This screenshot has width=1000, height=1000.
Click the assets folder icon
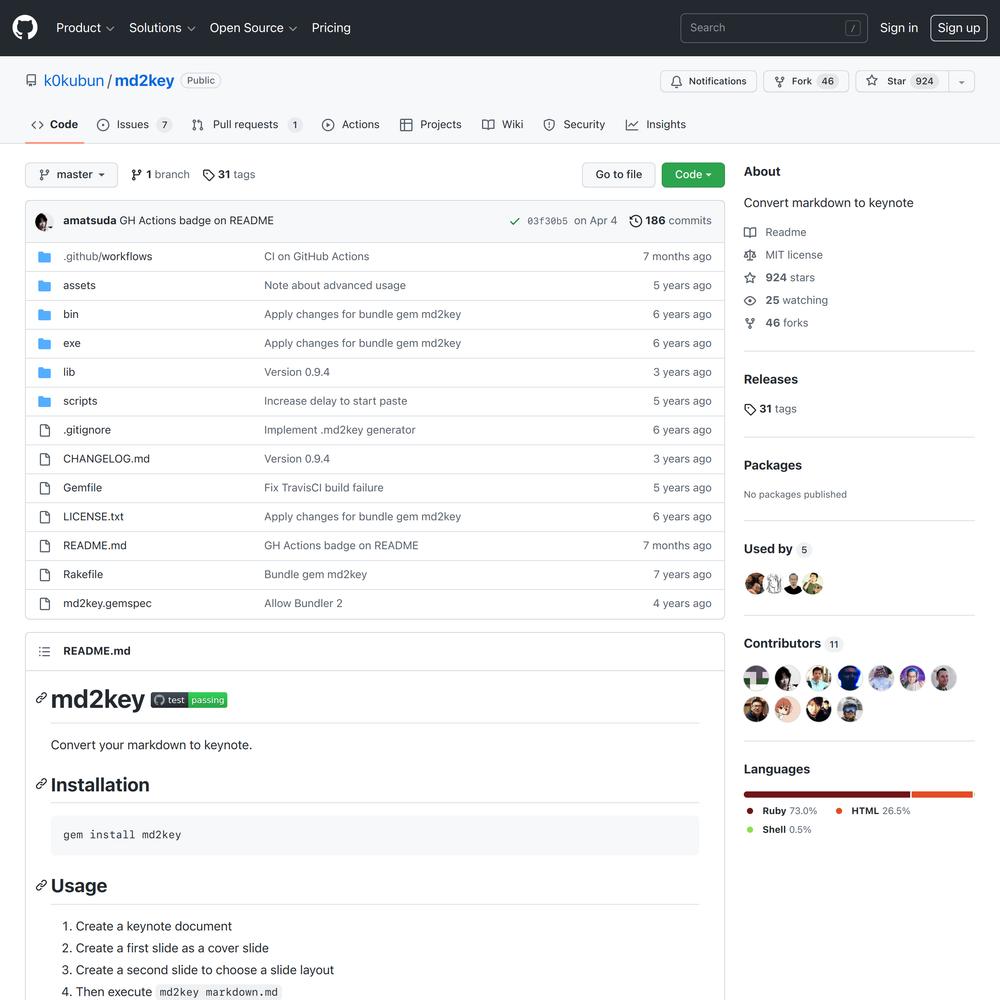click(45, 286)
